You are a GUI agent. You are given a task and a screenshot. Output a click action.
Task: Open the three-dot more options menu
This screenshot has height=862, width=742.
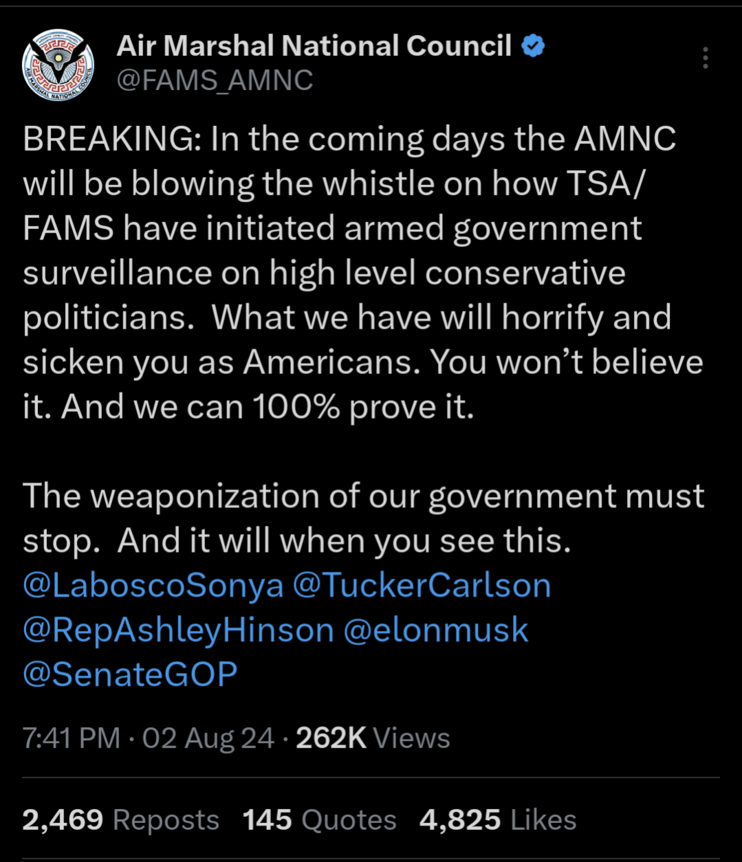(x=705, y=58)
